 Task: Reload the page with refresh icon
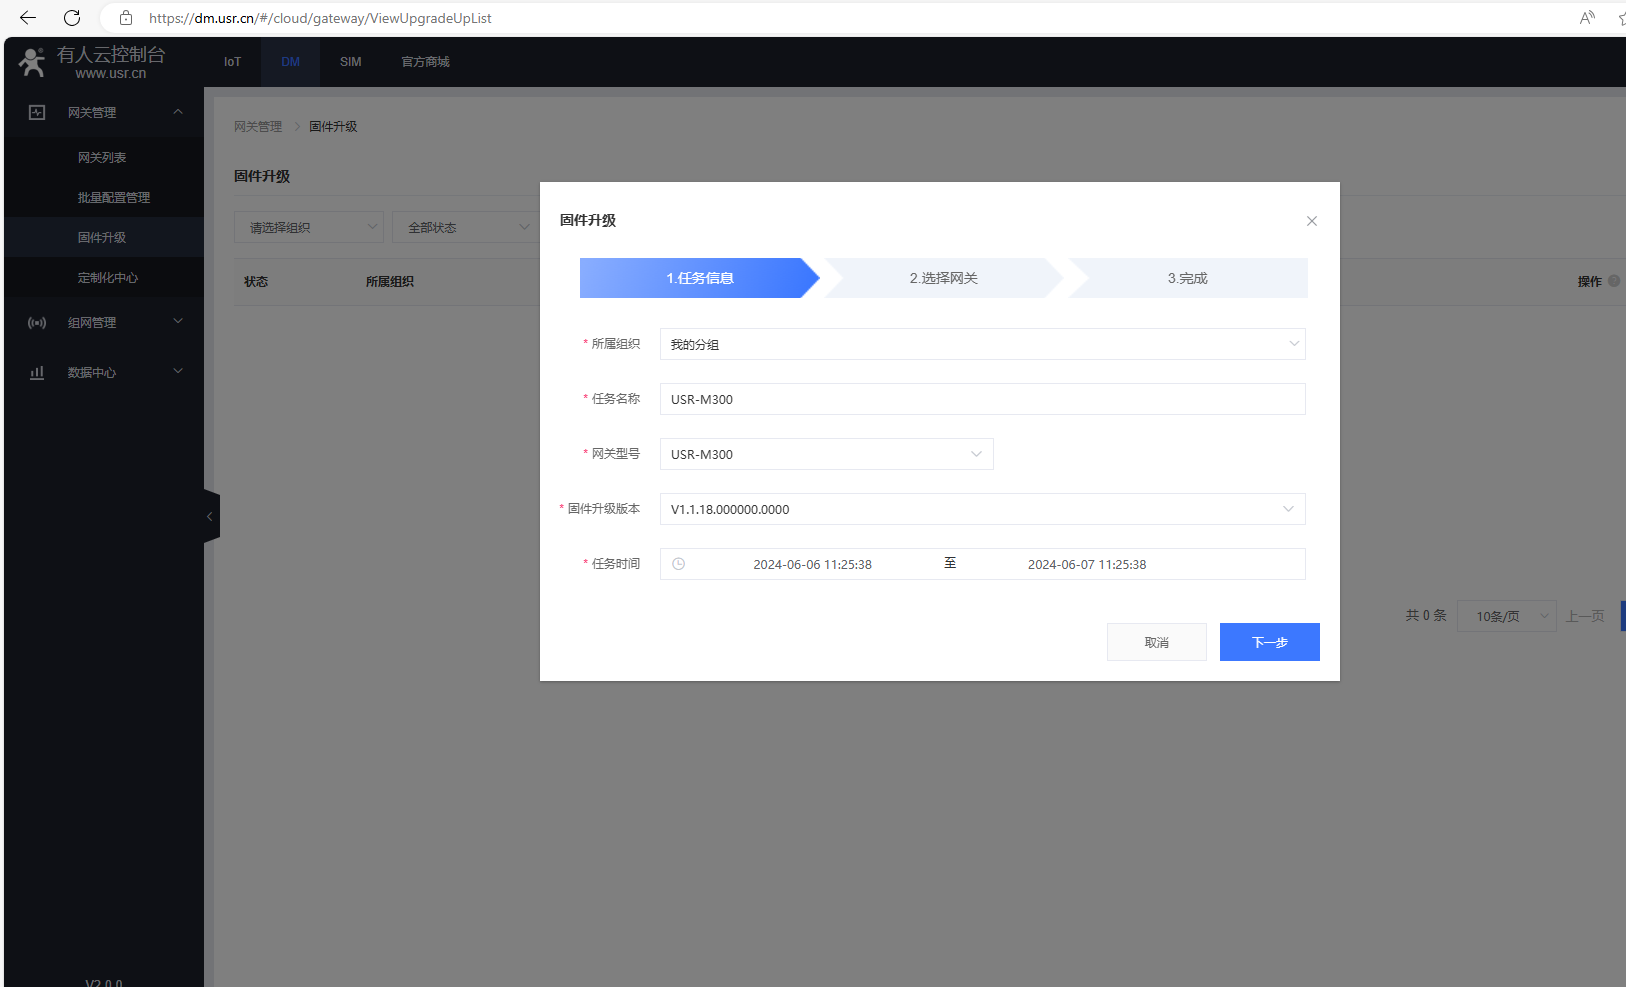coord(72,18)
